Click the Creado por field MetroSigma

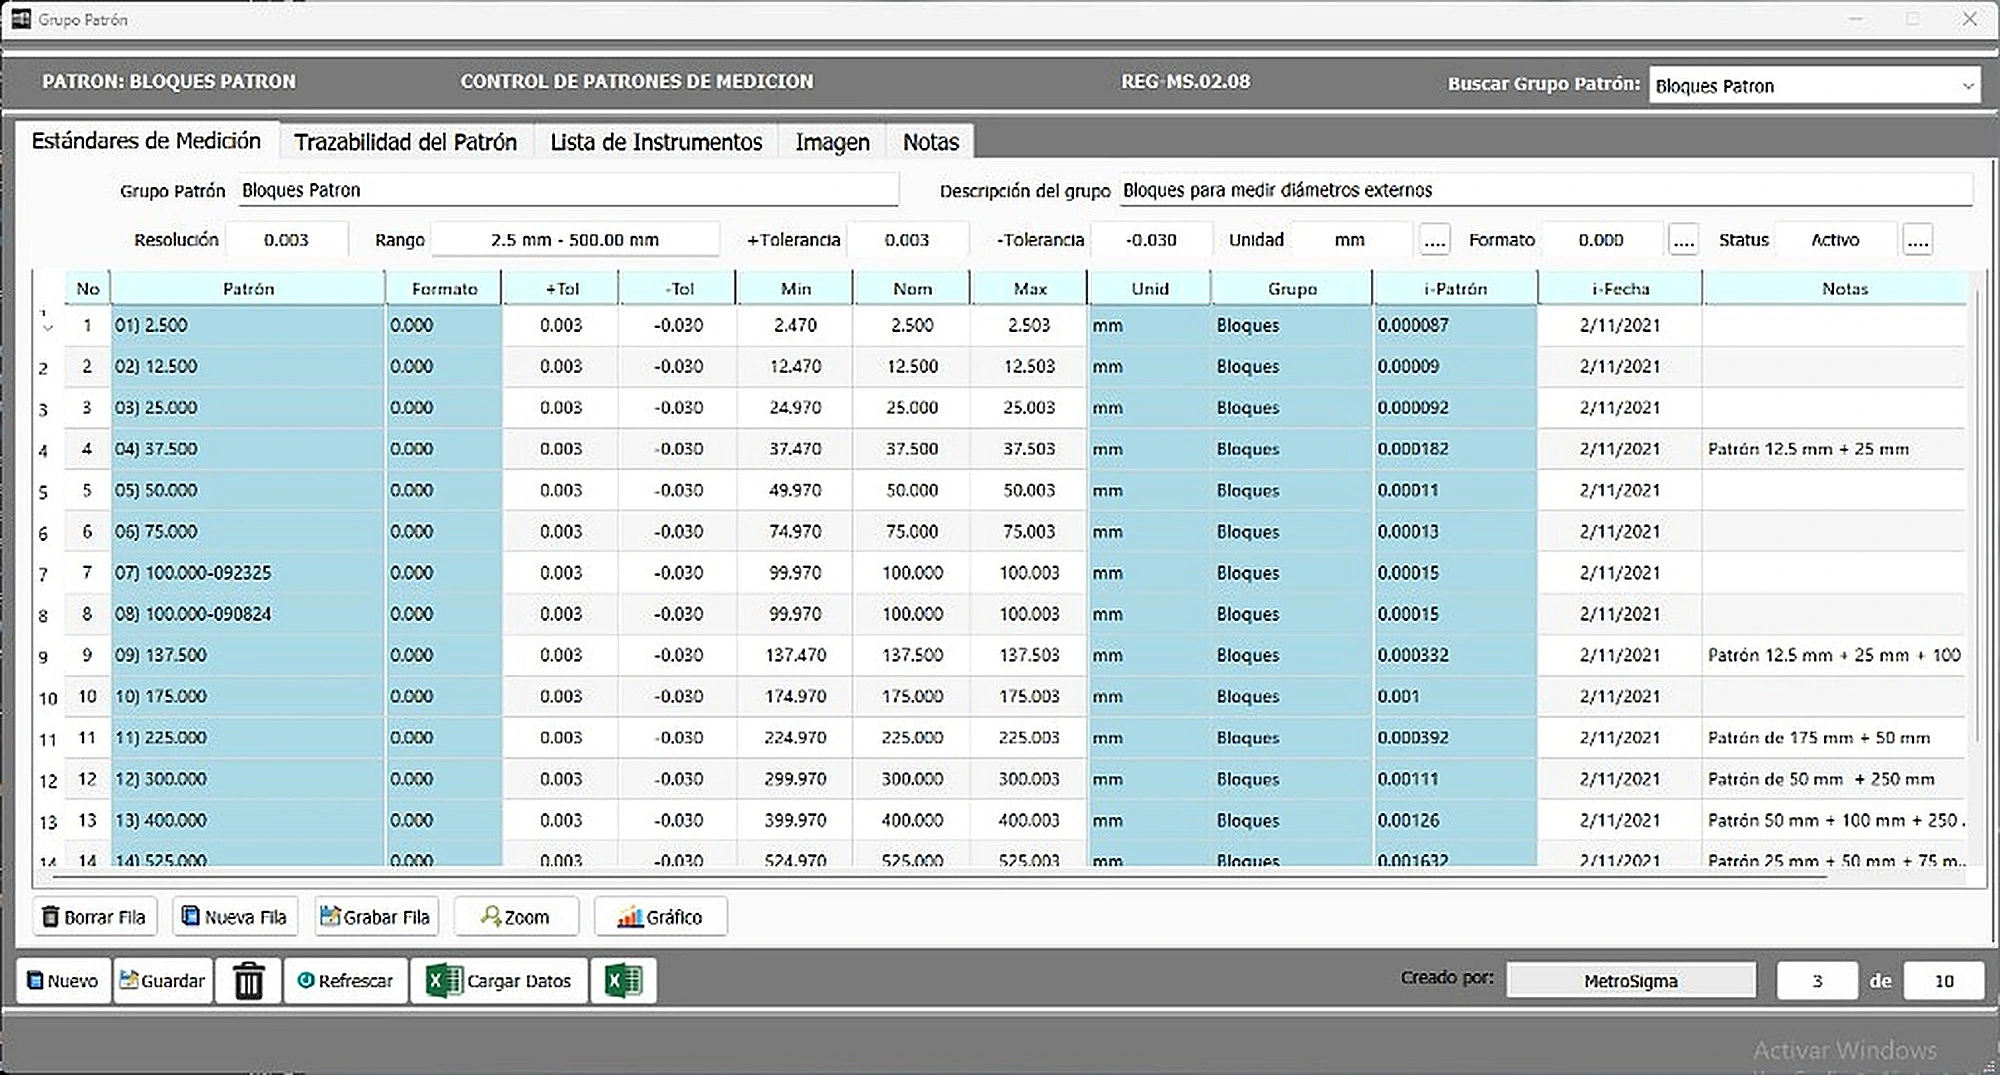(1631, 981)
